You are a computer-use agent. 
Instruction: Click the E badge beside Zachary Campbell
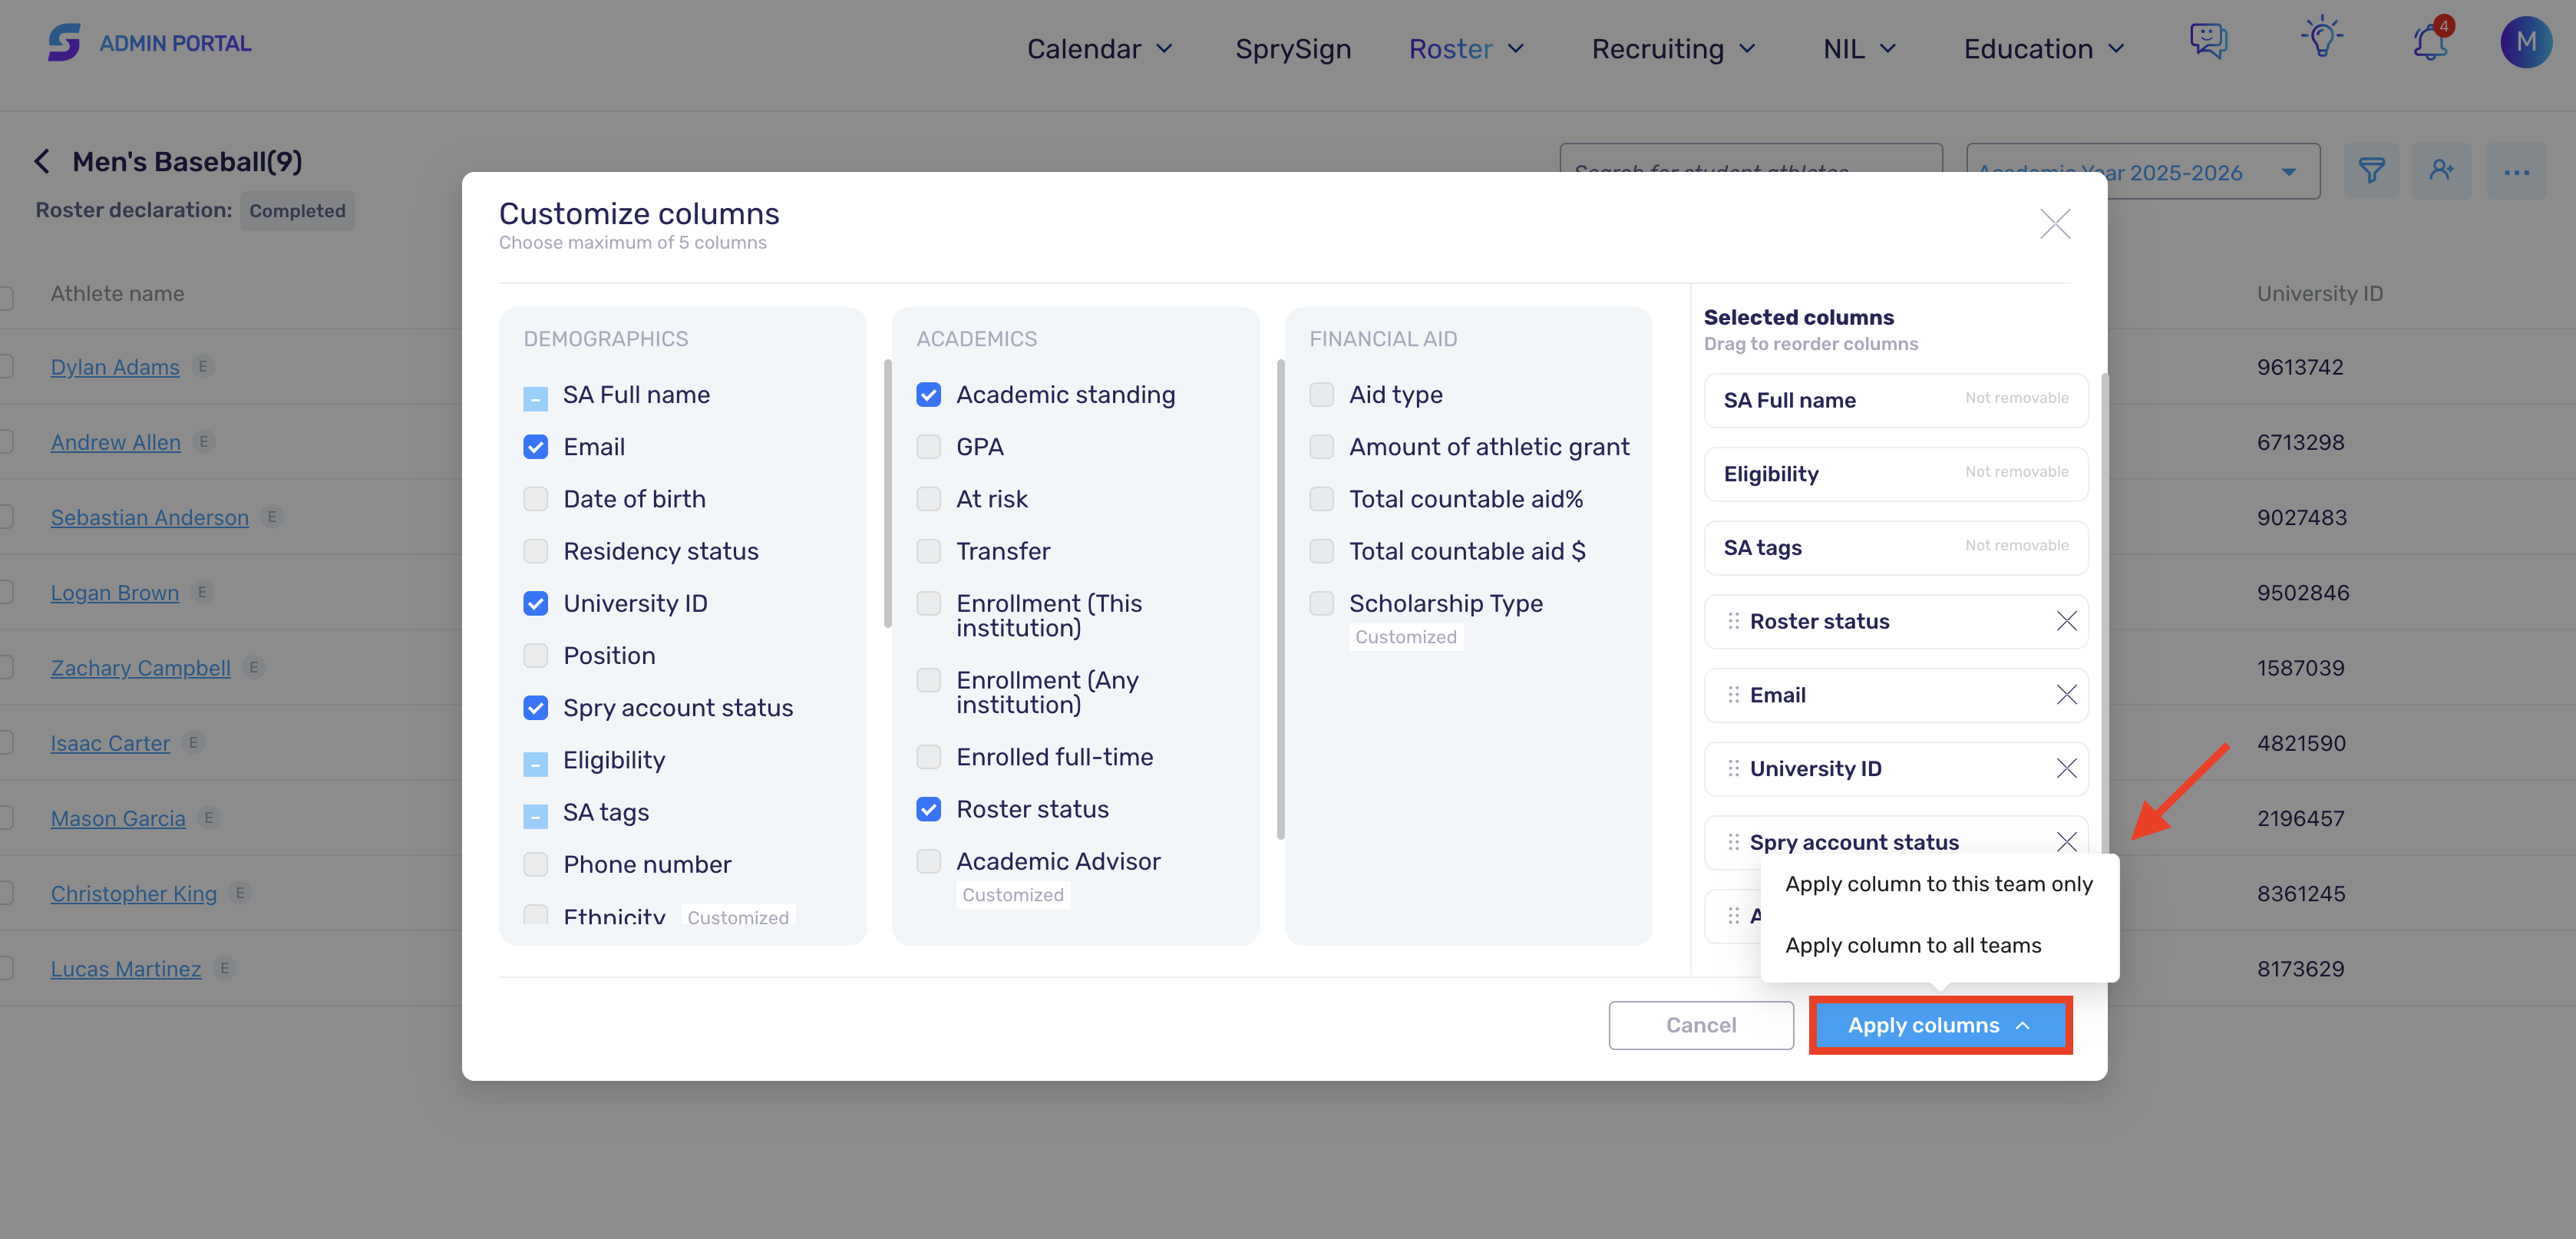(x=254, y=667)
